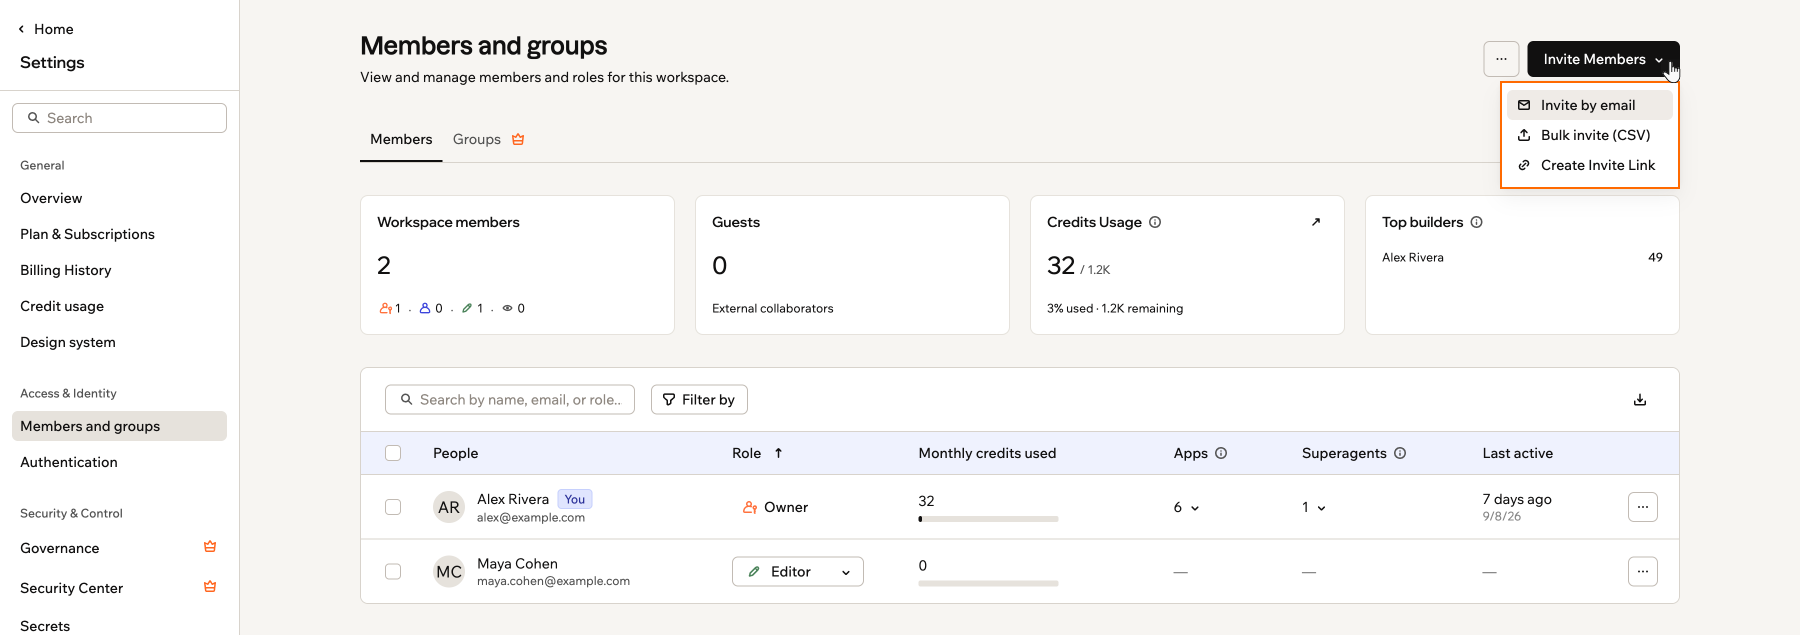Click the link icon for Create Invite Link
The height and width of the screenshot is (635, 1800).
[x=1524, y=165]
